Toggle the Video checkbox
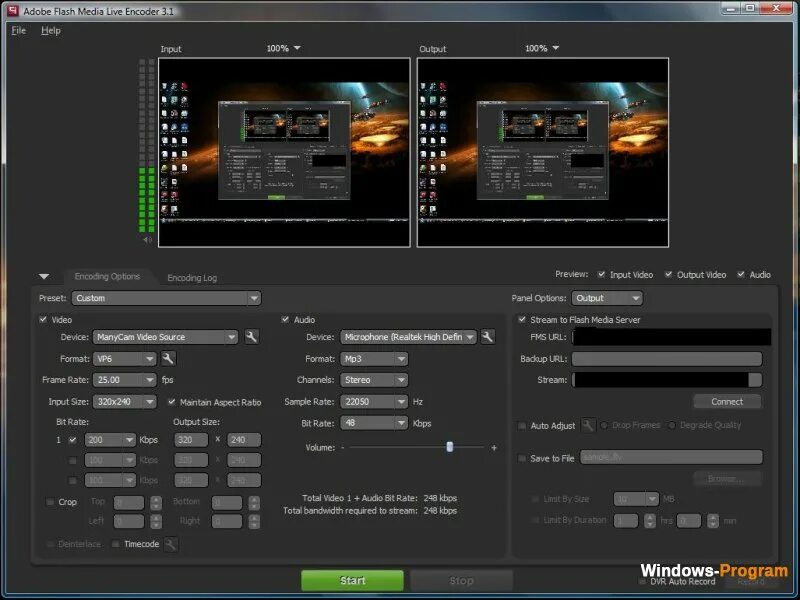The image size is (800, 600). [43, 319]
